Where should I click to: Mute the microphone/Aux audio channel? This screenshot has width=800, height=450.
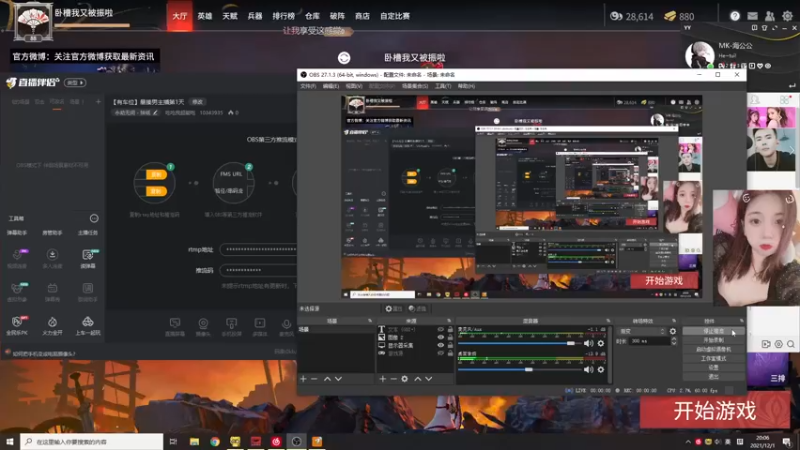click(588, 343)
